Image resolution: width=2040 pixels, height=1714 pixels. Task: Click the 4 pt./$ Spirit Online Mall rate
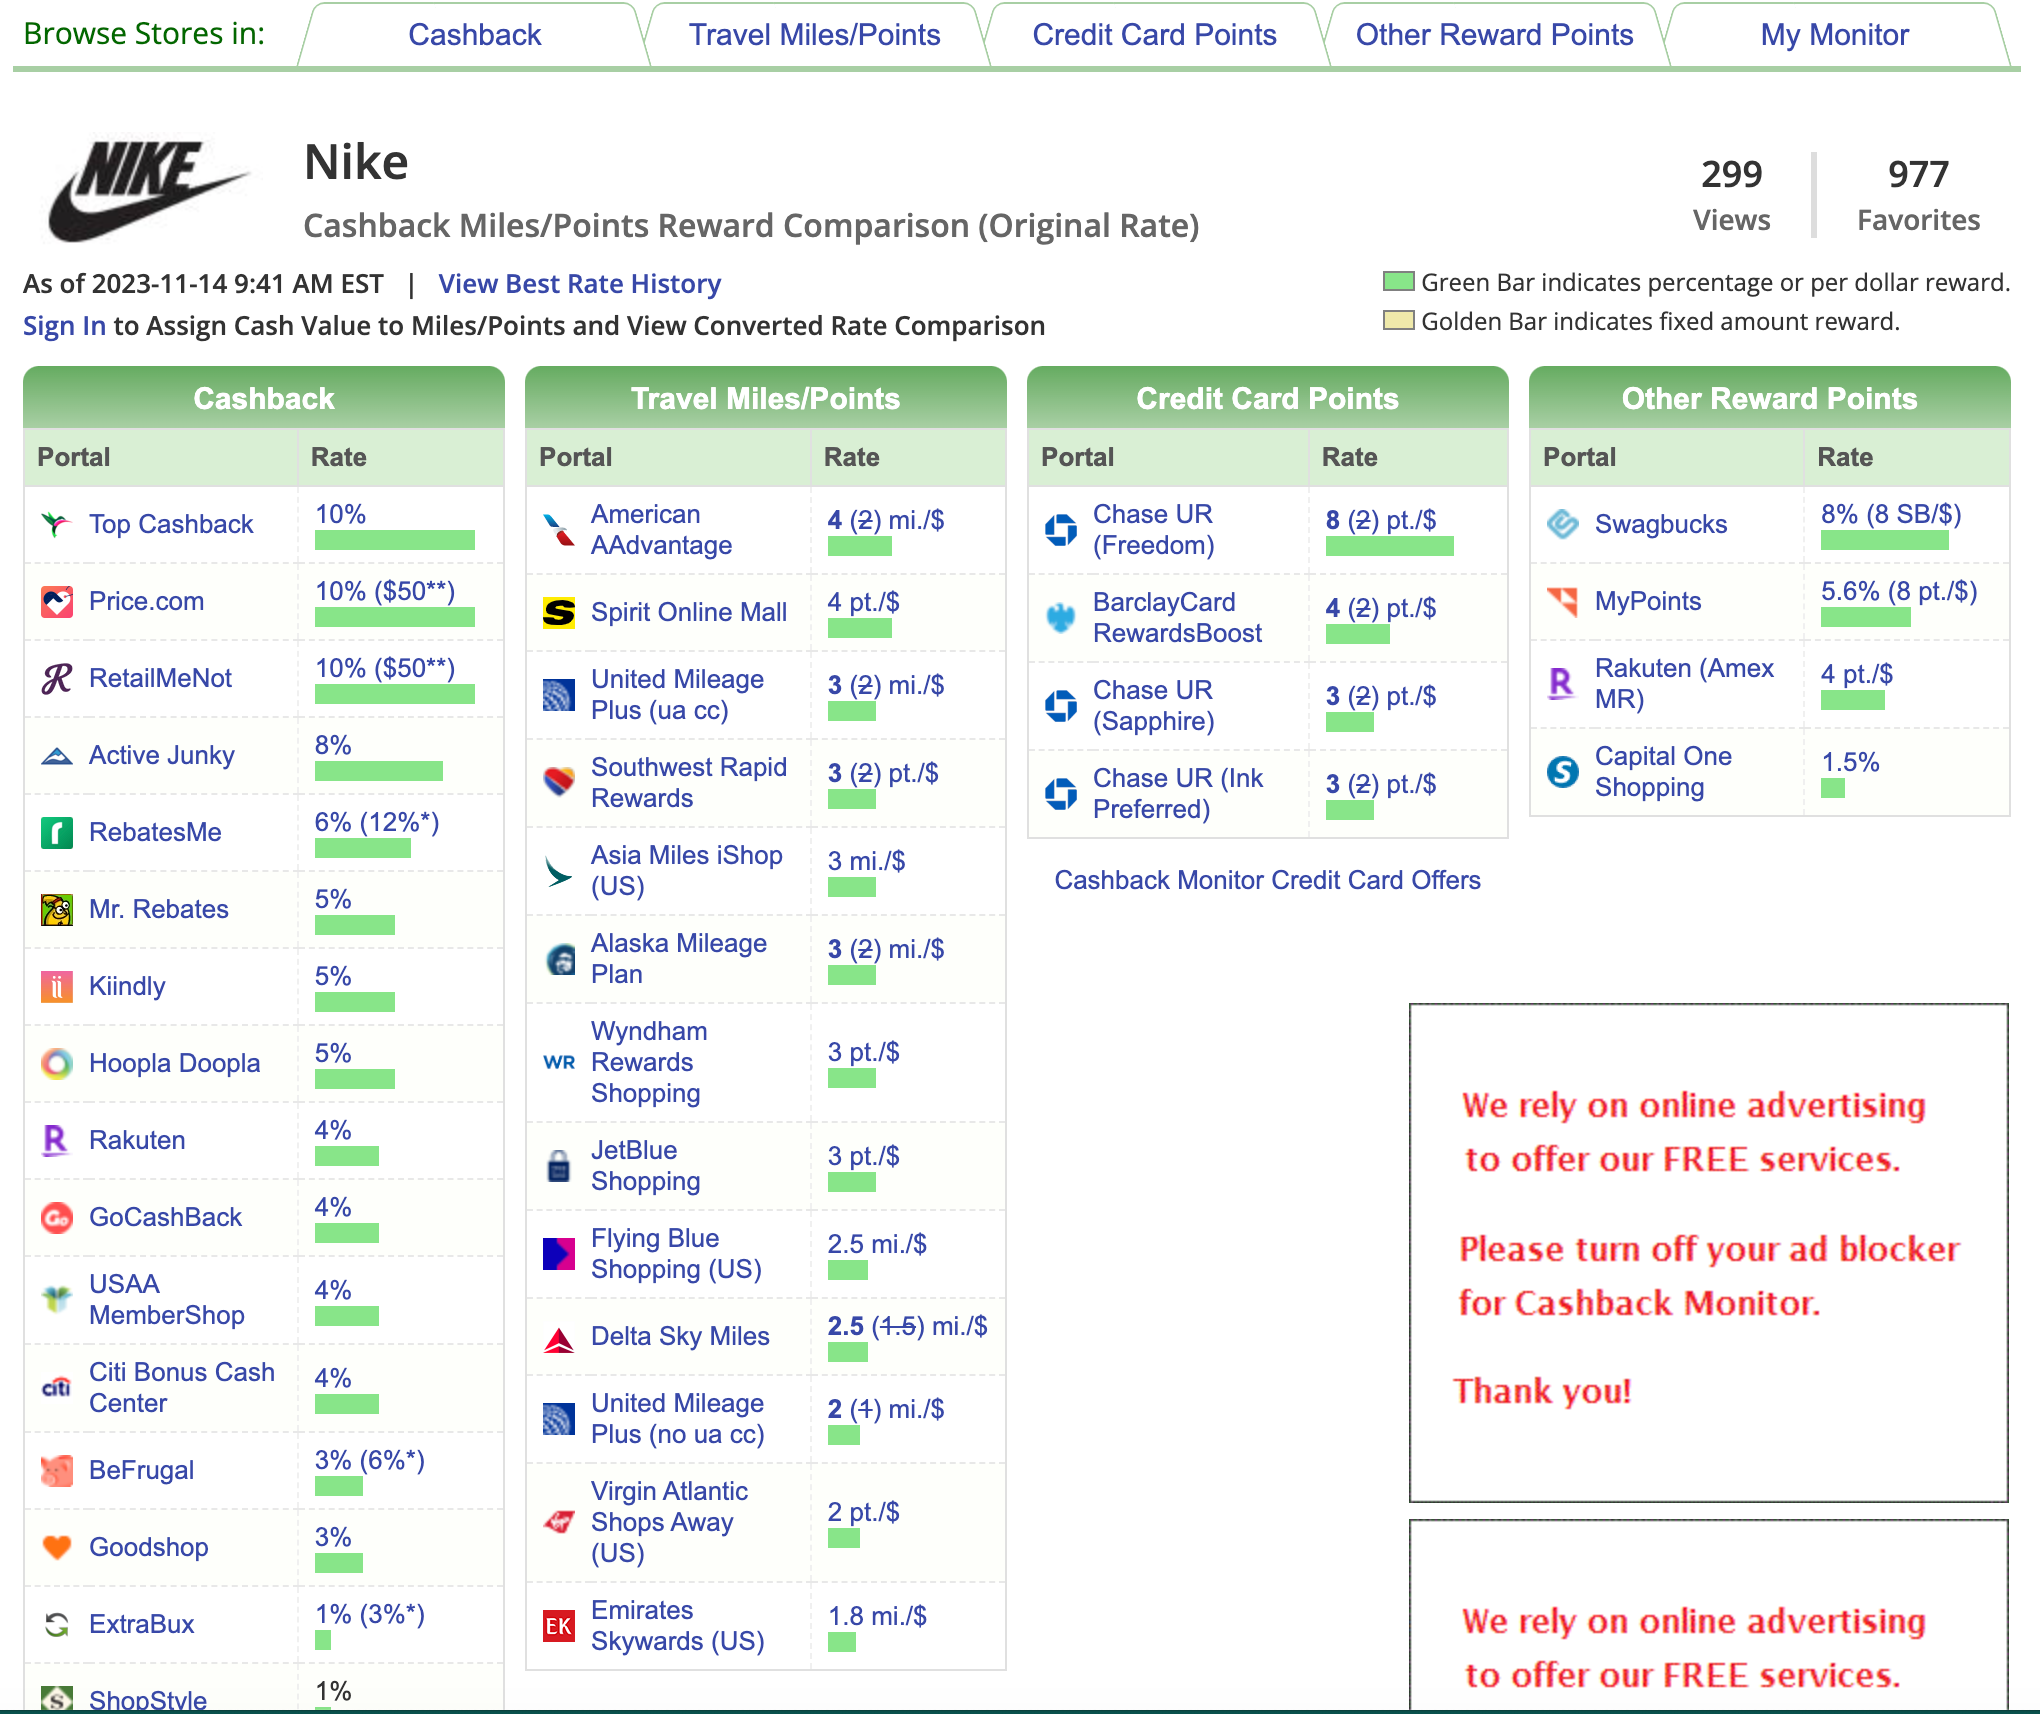pyautogui.click(x=863, y=602)
